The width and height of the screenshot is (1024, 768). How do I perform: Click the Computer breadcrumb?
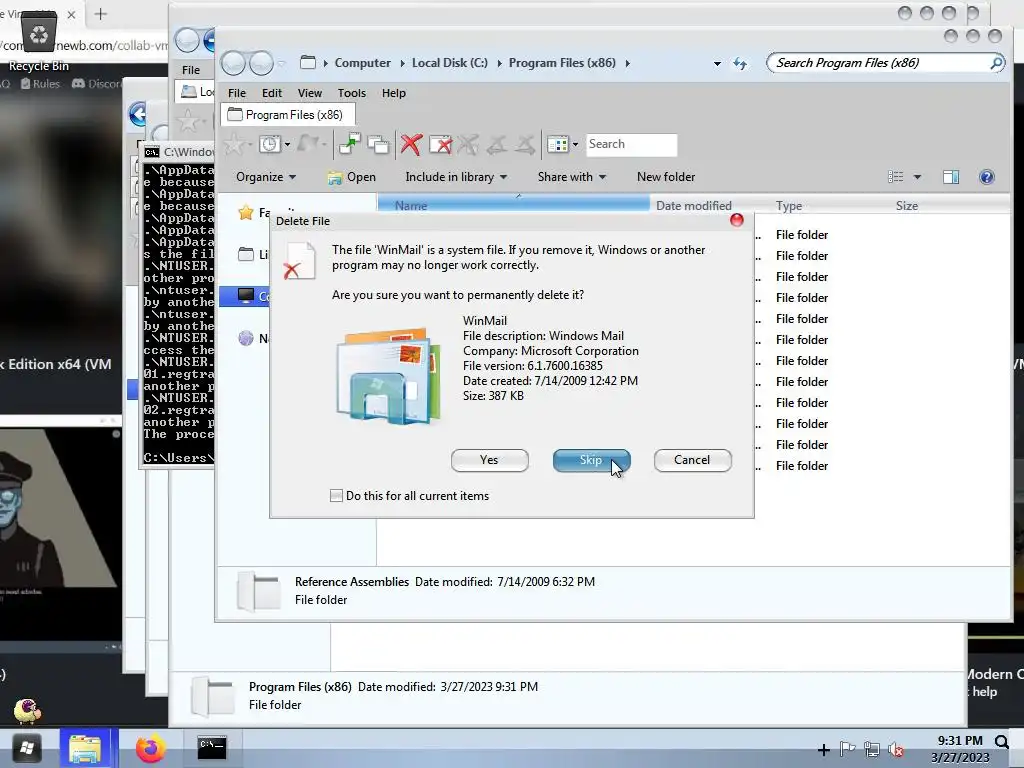362,63
